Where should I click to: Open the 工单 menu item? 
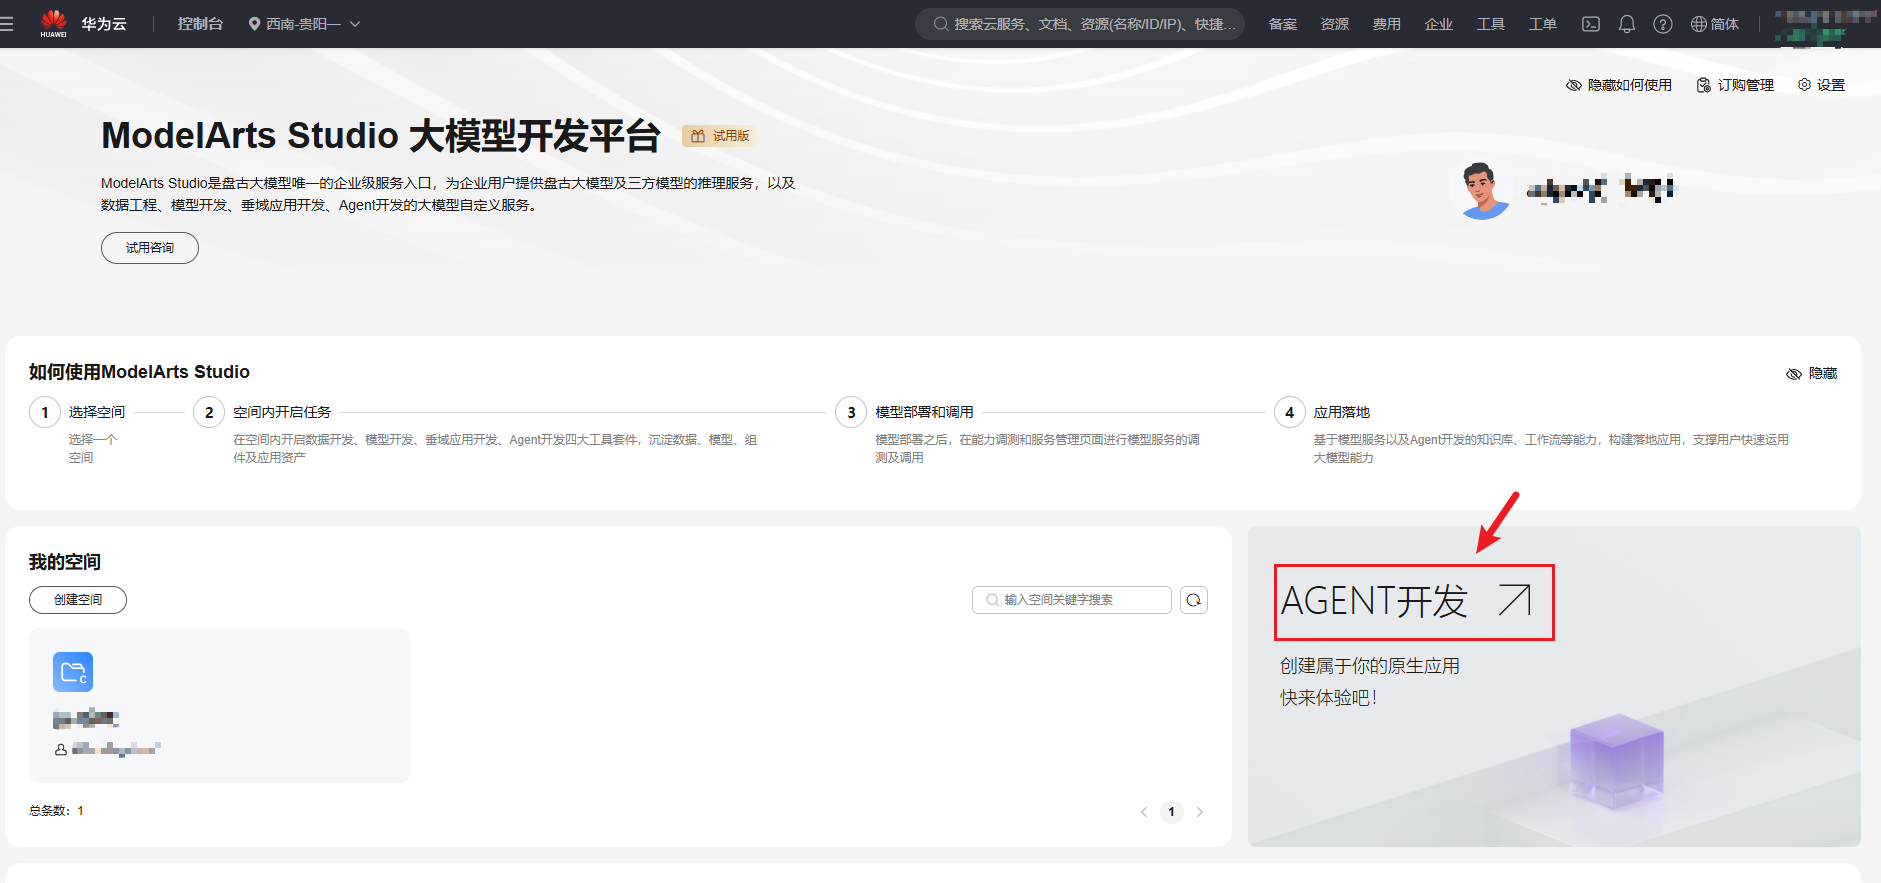(x=1543, y=24)
